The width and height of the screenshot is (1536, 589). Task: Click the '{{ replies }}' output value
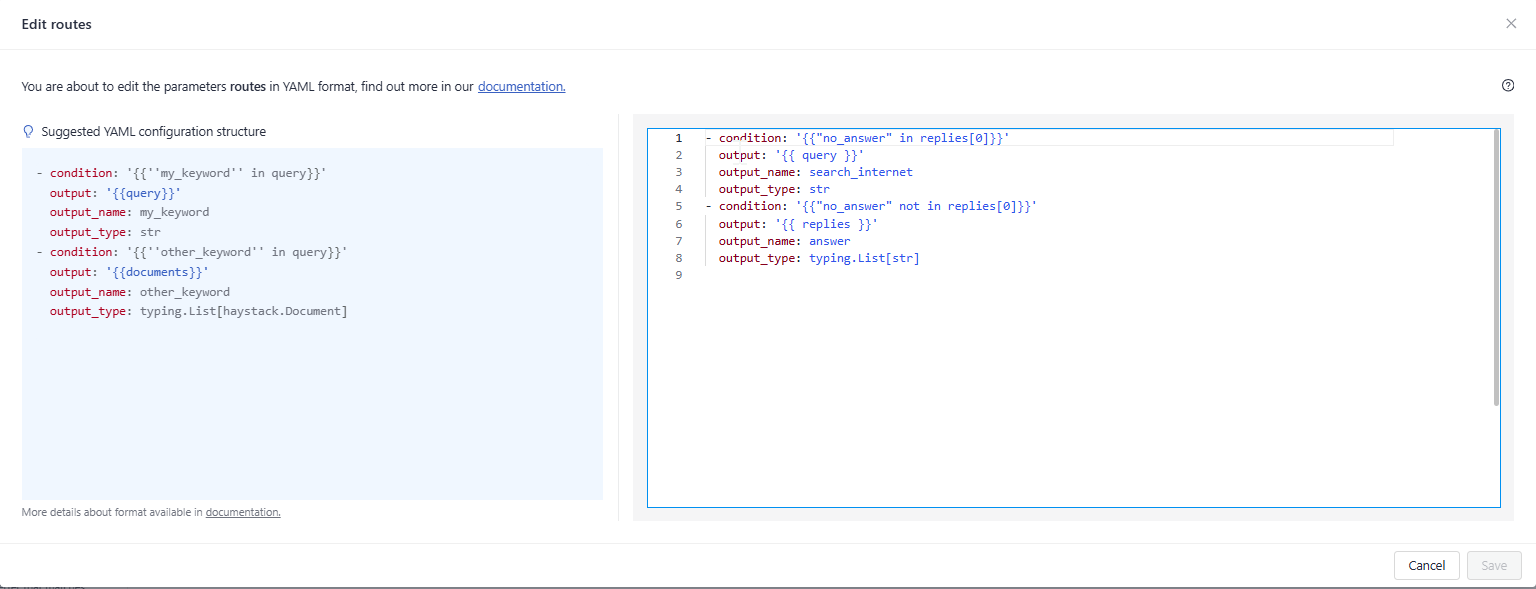825,224
